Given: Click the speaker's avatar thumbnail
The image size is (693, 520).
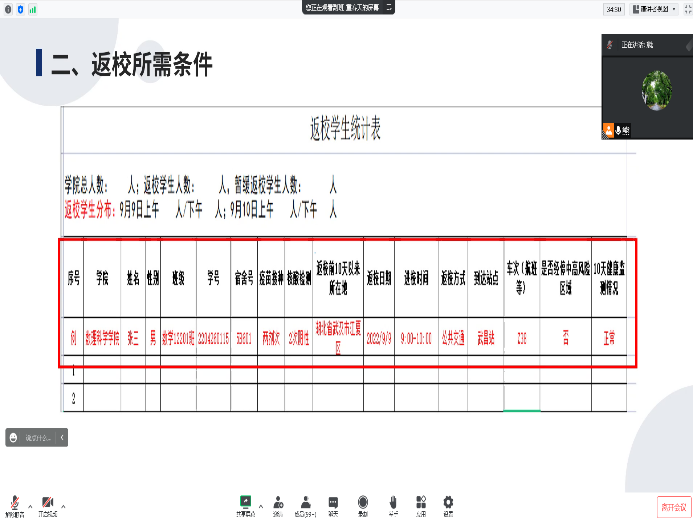Looking at the screenshot, I should pos(656,88).
